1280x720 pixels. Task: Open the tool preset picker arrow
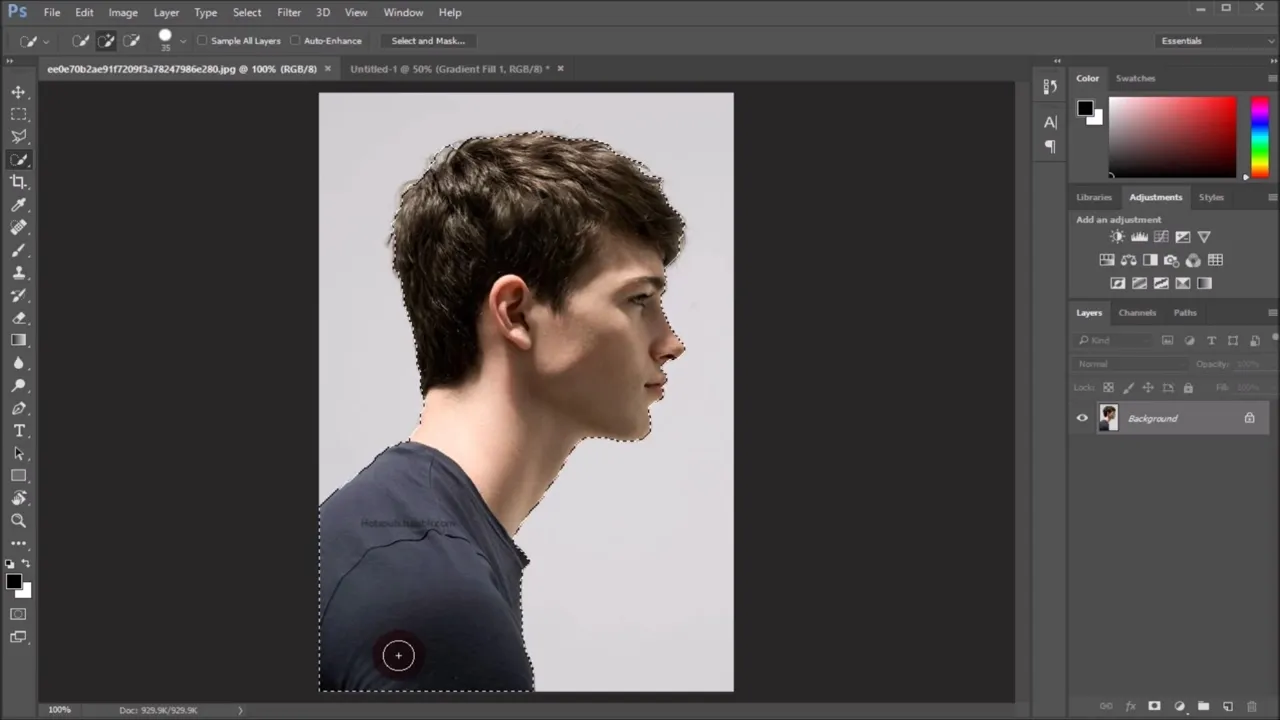tap(46, 42)
